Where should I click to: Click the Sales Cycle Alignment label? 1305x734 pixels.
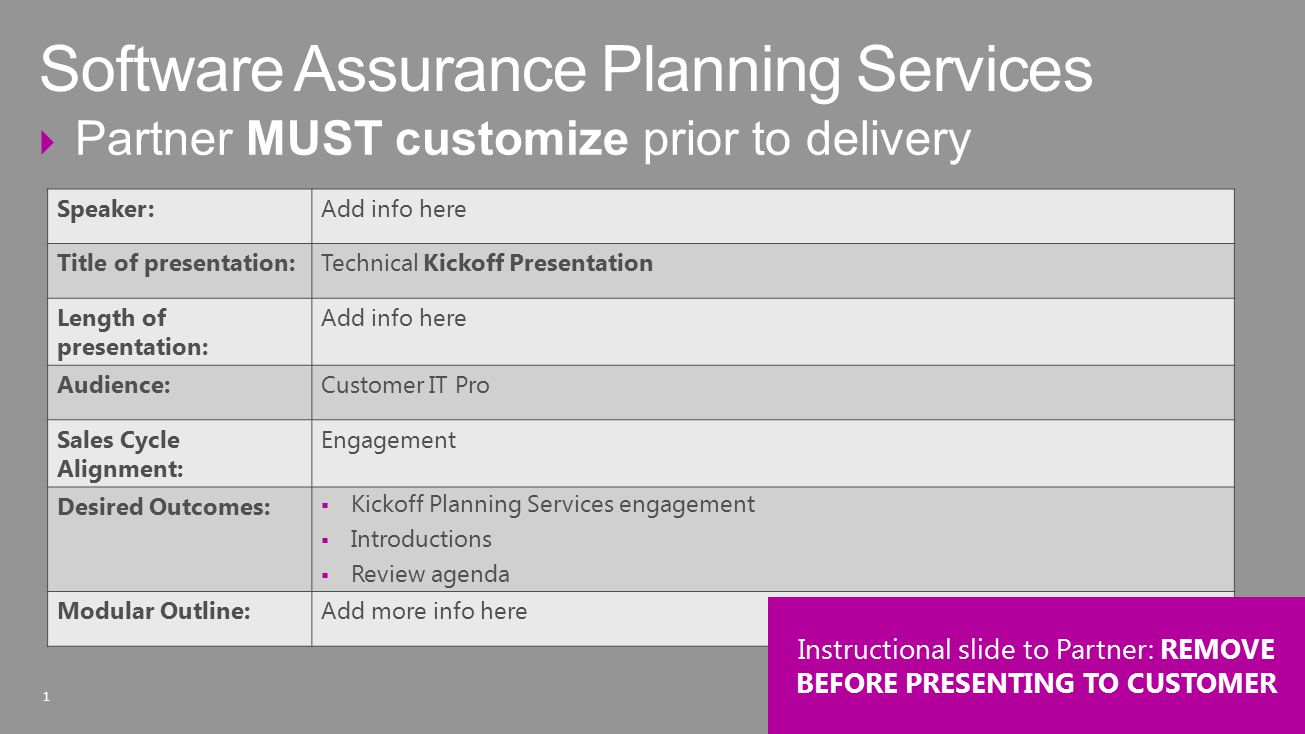[x=118, y=454]
